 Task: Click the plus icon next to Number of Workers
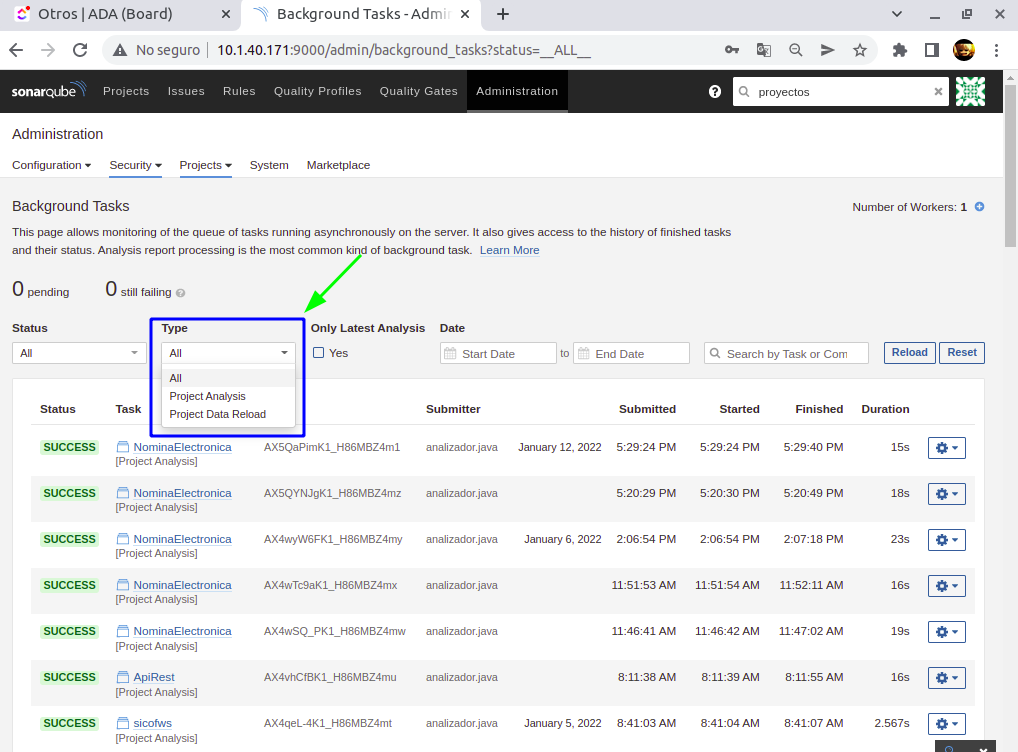point(979,207)
